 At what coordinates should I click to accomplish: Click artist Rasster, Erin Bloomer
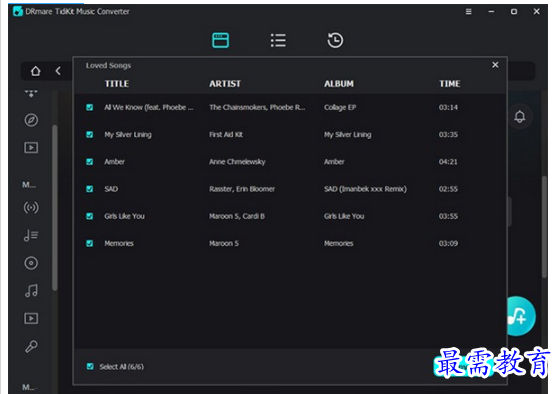click(x=242, y=189)
